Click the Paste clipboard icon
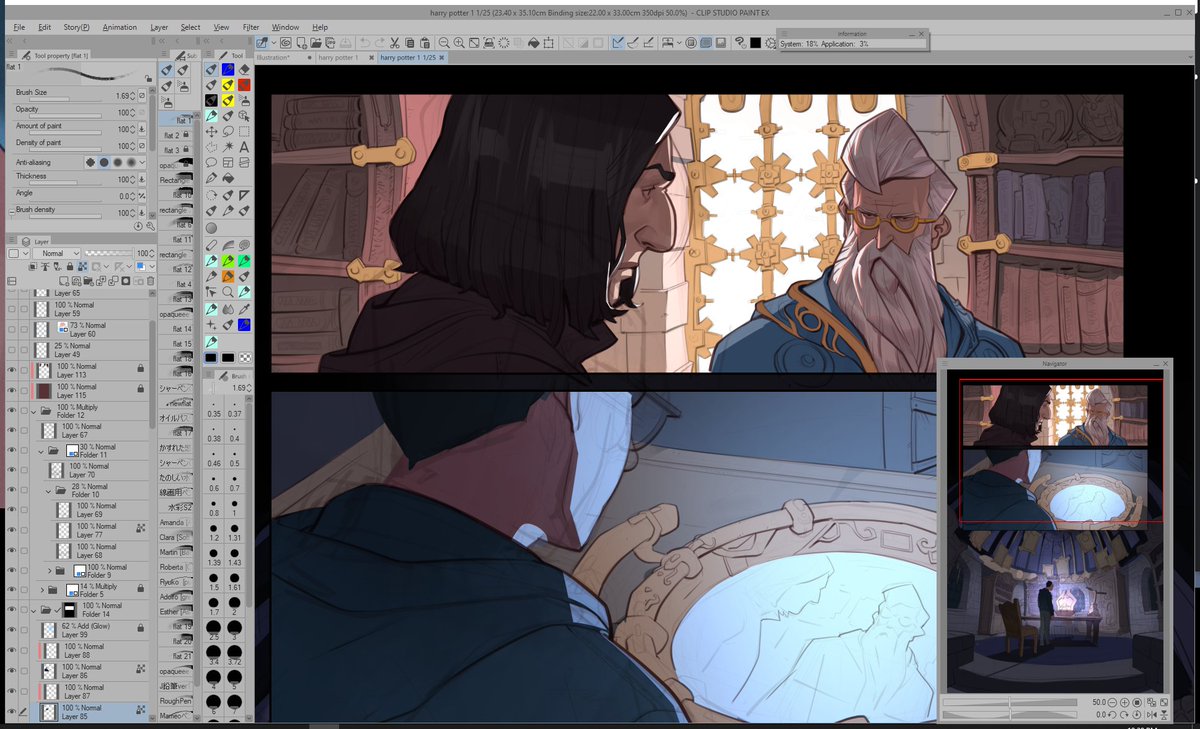Screen dimensions: 1200x729 tap(425, 43)
